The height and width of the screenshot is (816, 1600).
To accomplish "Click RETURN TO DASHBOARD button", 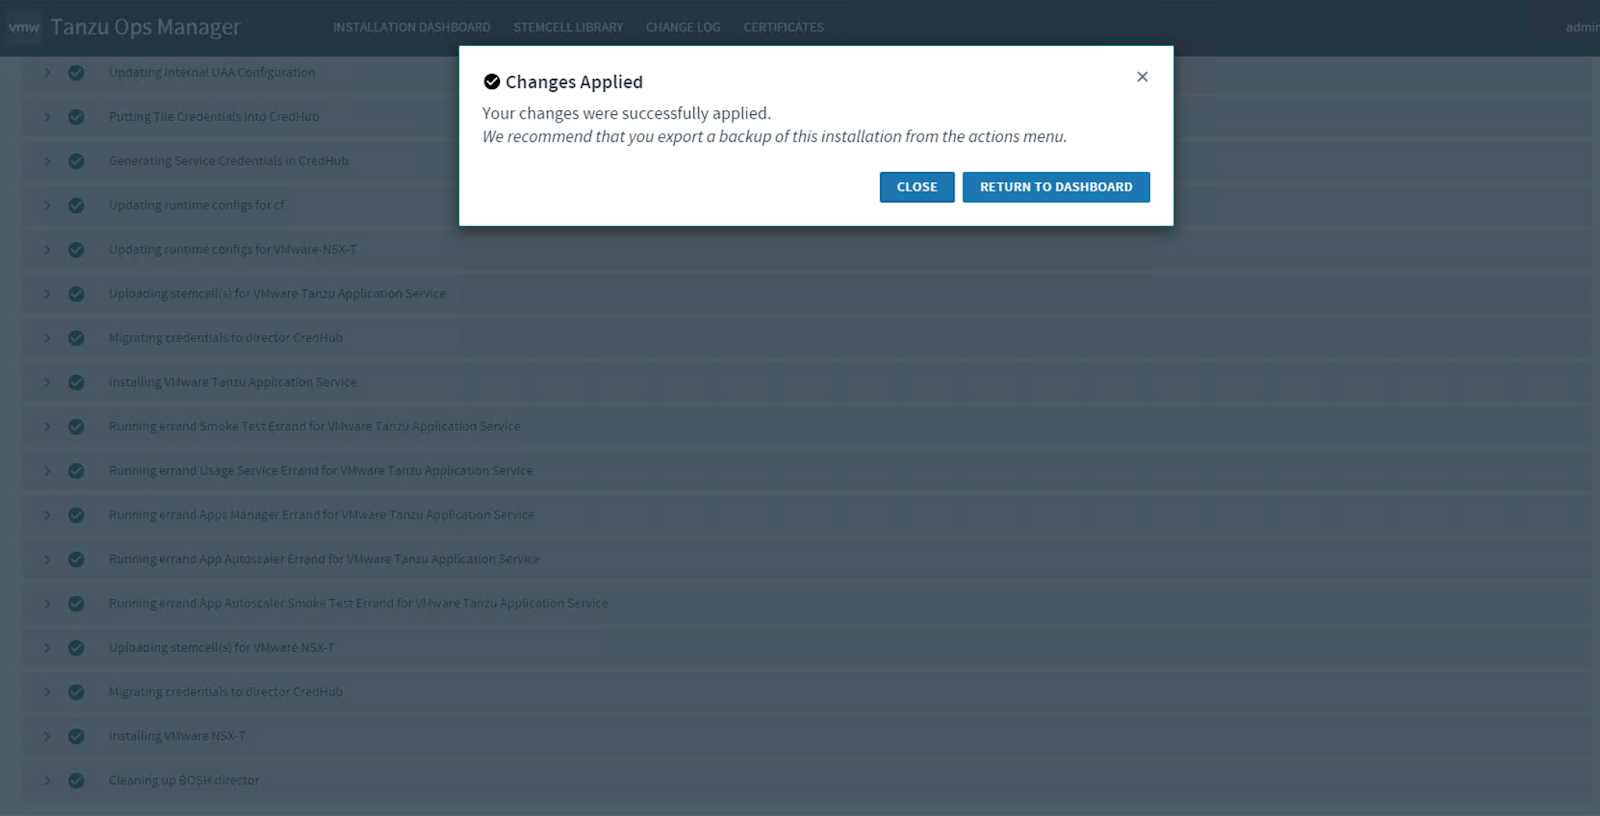I will click(1056, 187).
